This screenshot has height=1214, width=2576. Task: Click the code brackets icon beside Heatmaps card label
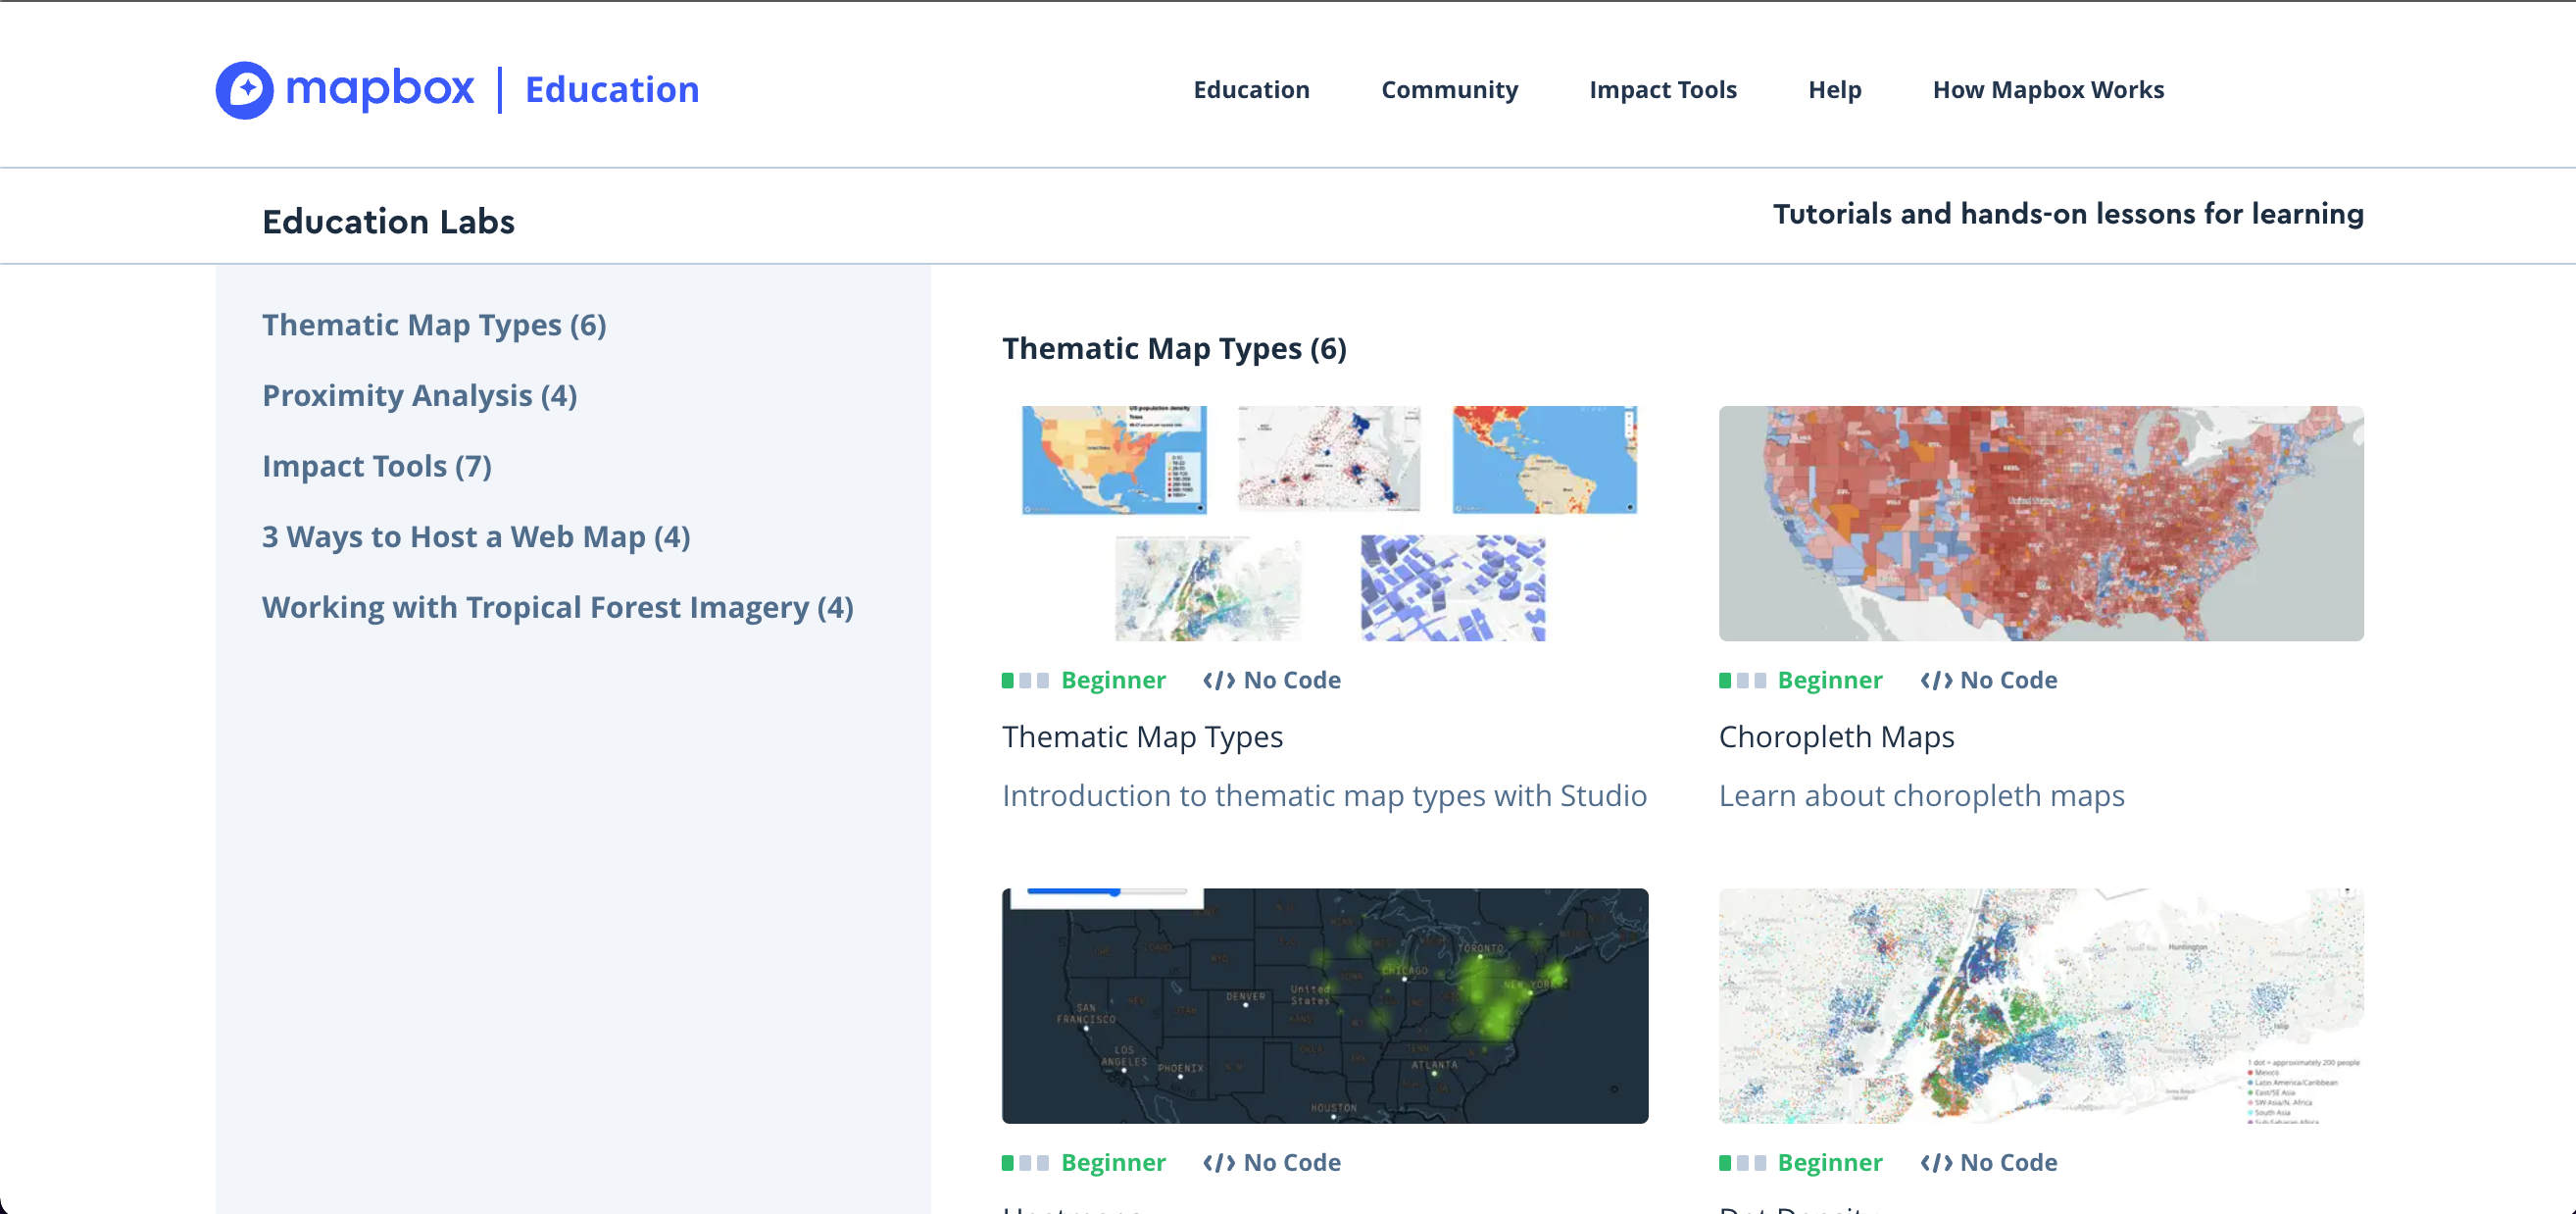(x=1218, y=1162)
